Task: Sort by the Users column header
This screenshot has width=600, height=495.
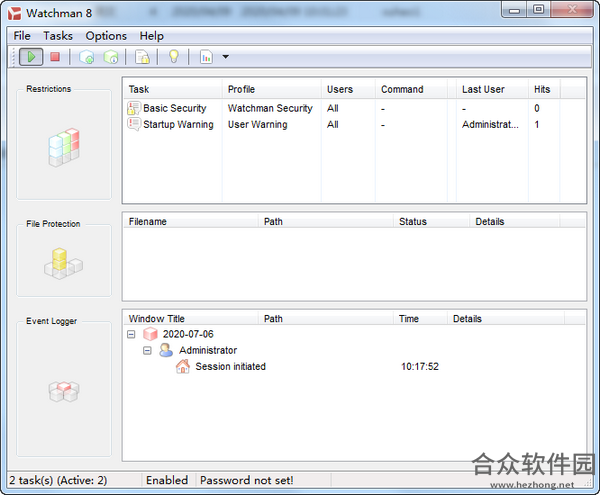Action: click(348, 89)
